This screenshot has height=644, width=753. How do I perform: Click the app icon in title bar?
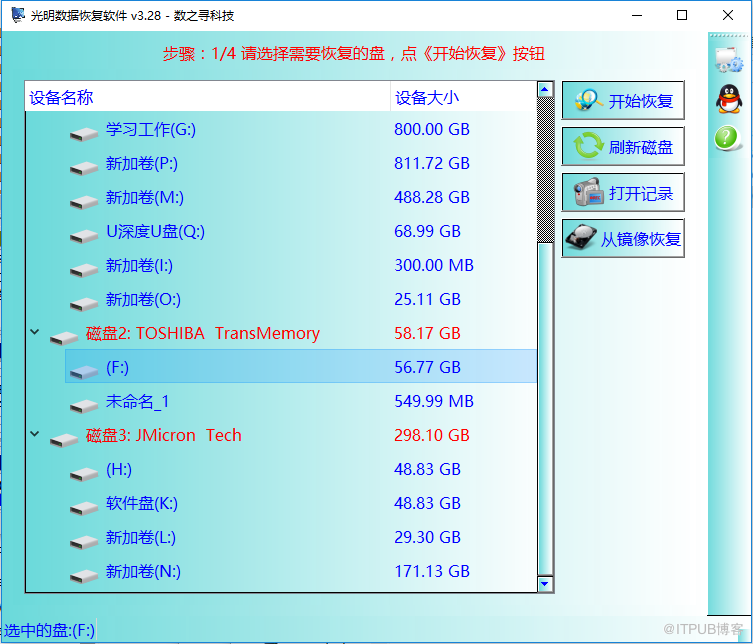pyautogui.click(x=18, y=15)
